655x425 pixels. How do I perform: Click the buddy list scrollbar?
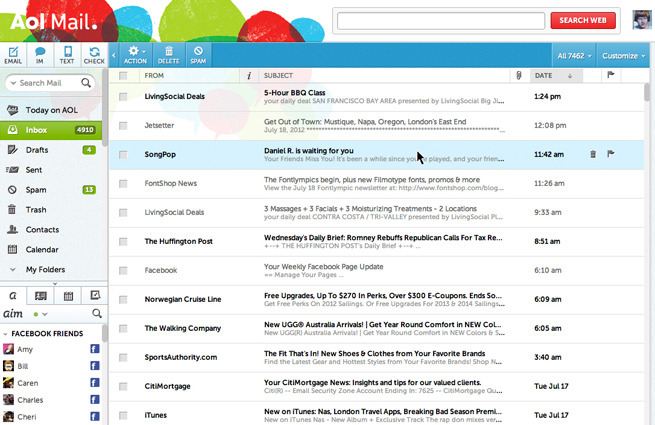coord(105,333)
